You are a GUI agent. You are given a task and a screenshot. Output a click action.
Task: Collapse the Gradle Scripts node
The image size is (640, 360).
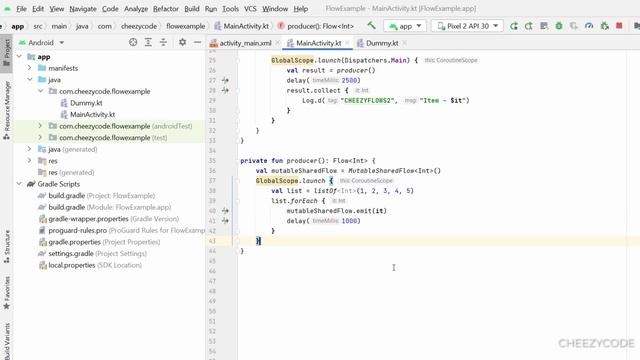19,184
